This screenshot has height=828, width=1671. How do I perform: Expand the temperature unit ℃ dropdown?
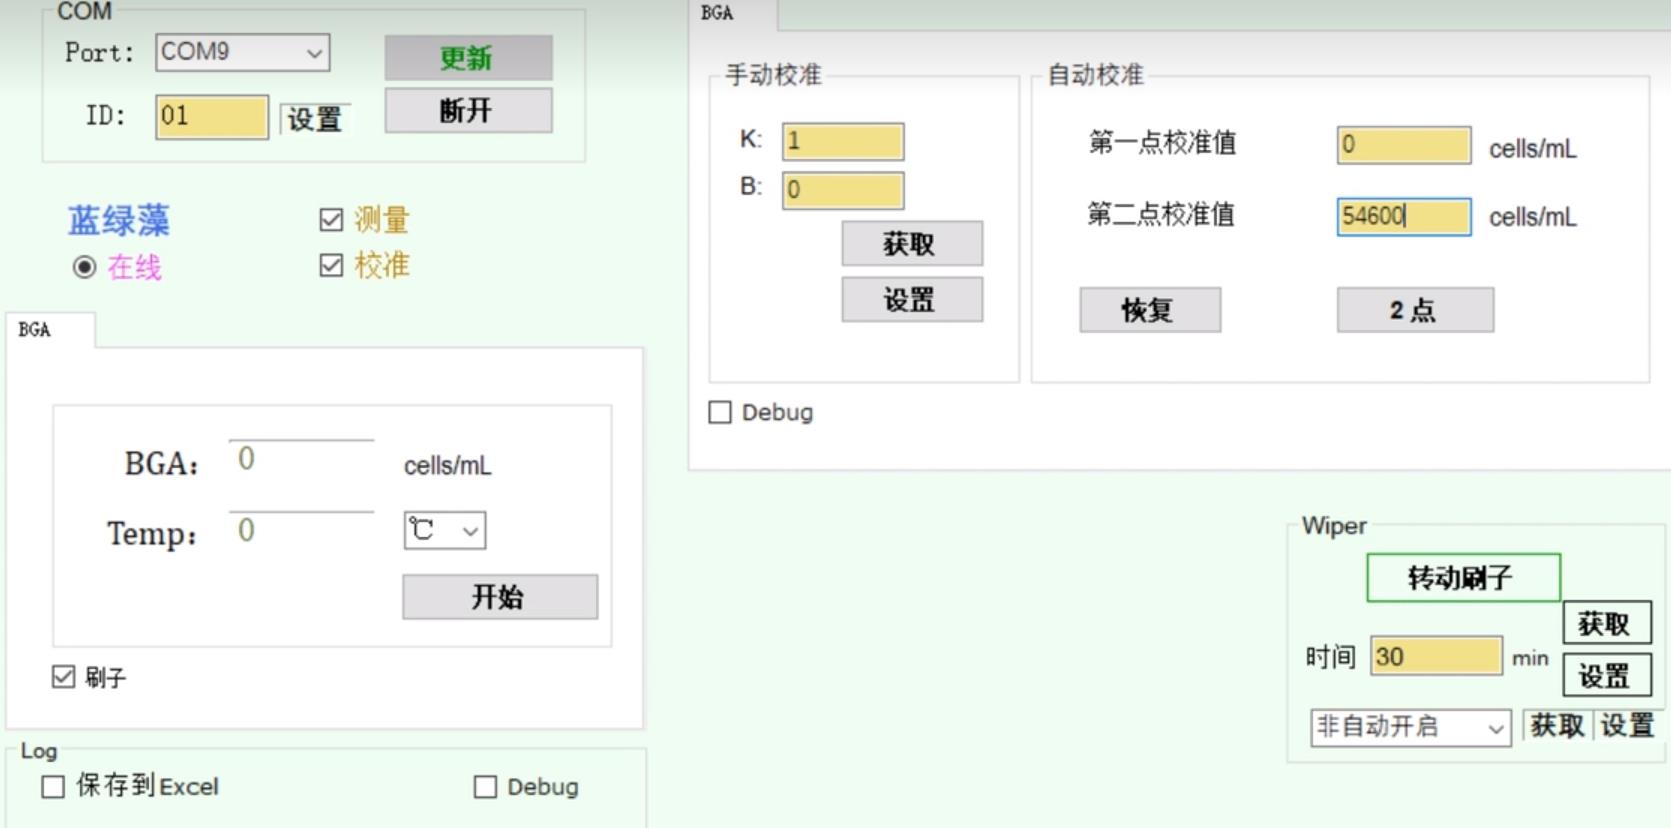[445, 531]
